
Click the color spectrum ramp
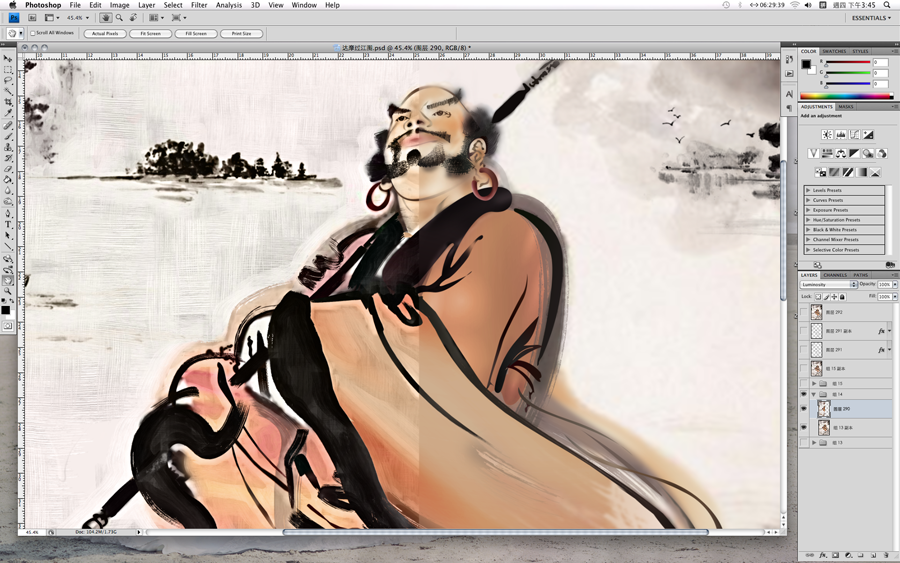pos(847,96)
